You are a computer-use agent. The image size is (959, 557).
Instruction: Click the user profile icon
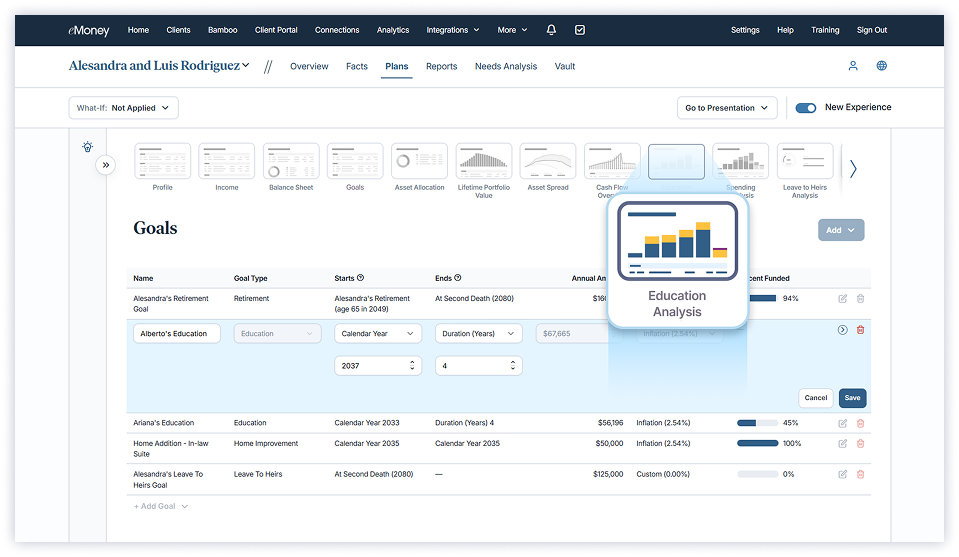[853, 66]
